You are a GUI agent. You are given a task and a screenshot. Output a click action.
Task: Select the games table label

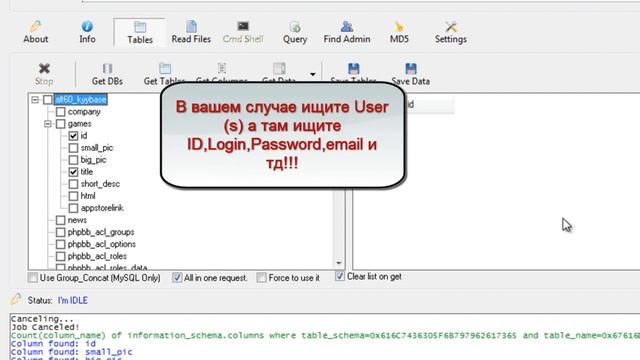[x=80, y=124]
